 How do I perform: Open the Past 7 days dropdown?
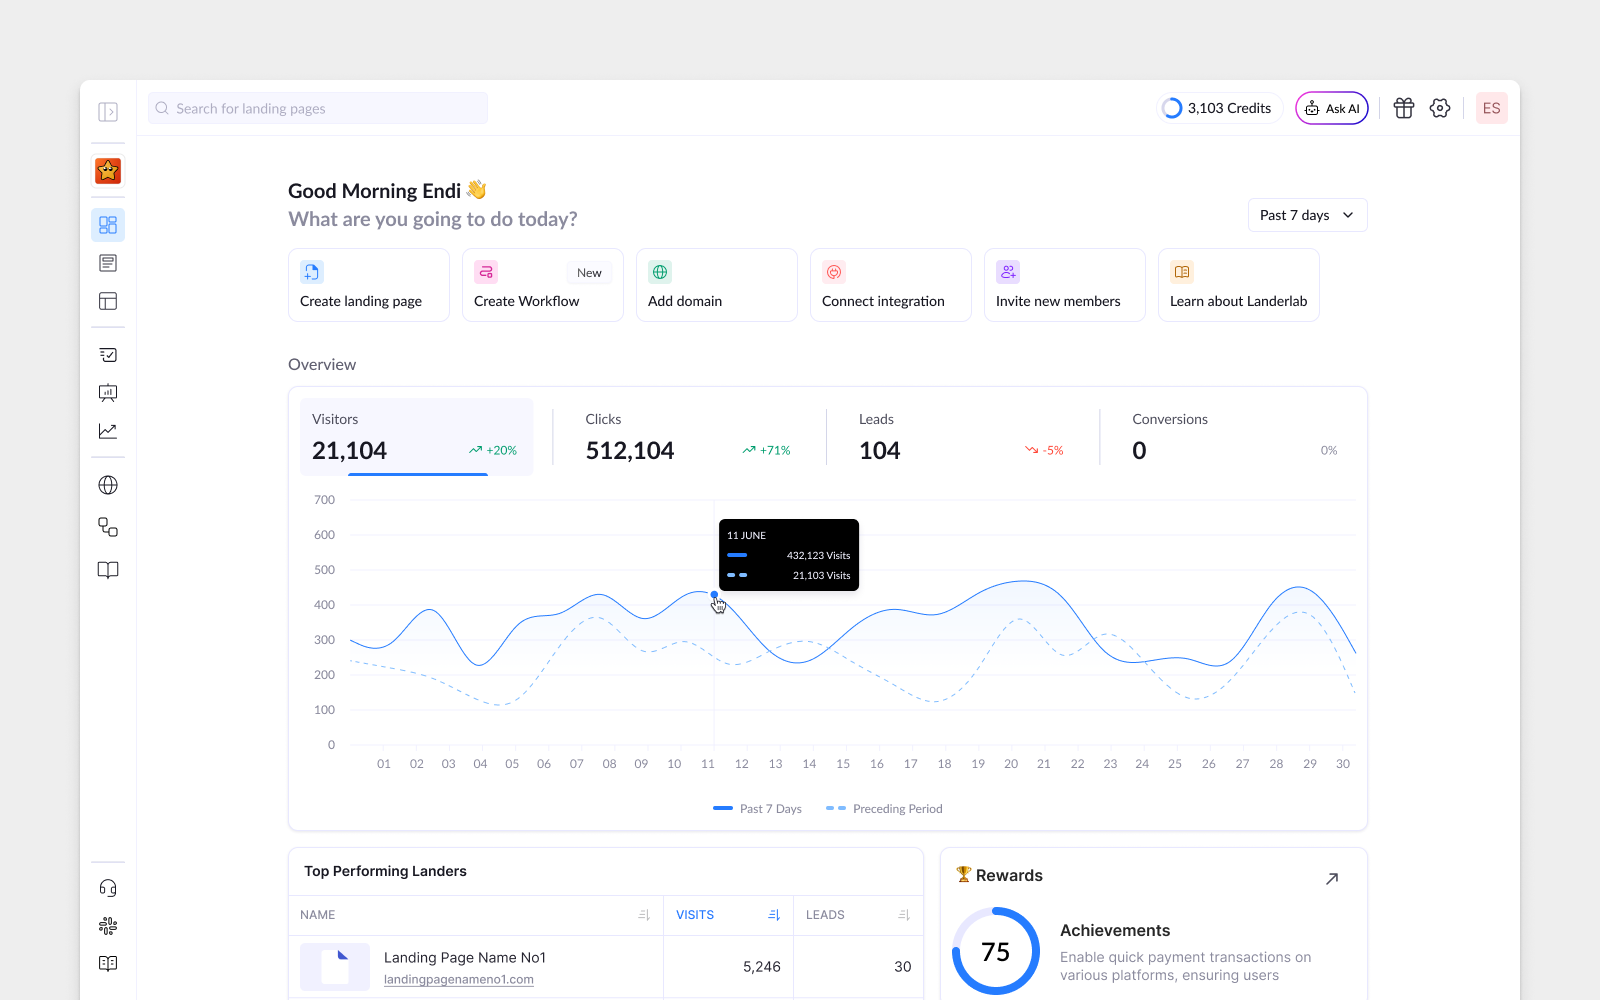(x=1307, y=215)
